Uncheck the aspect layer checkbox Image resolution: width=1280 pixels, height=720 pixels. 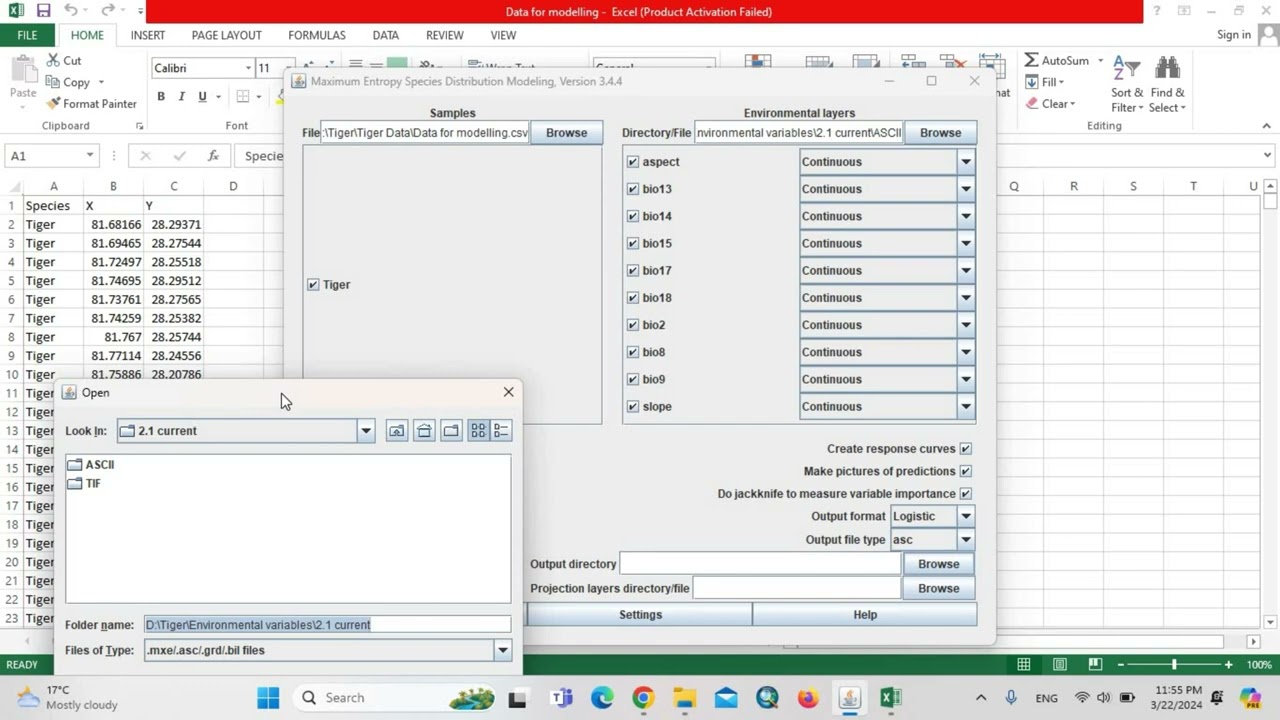point(632,162)
